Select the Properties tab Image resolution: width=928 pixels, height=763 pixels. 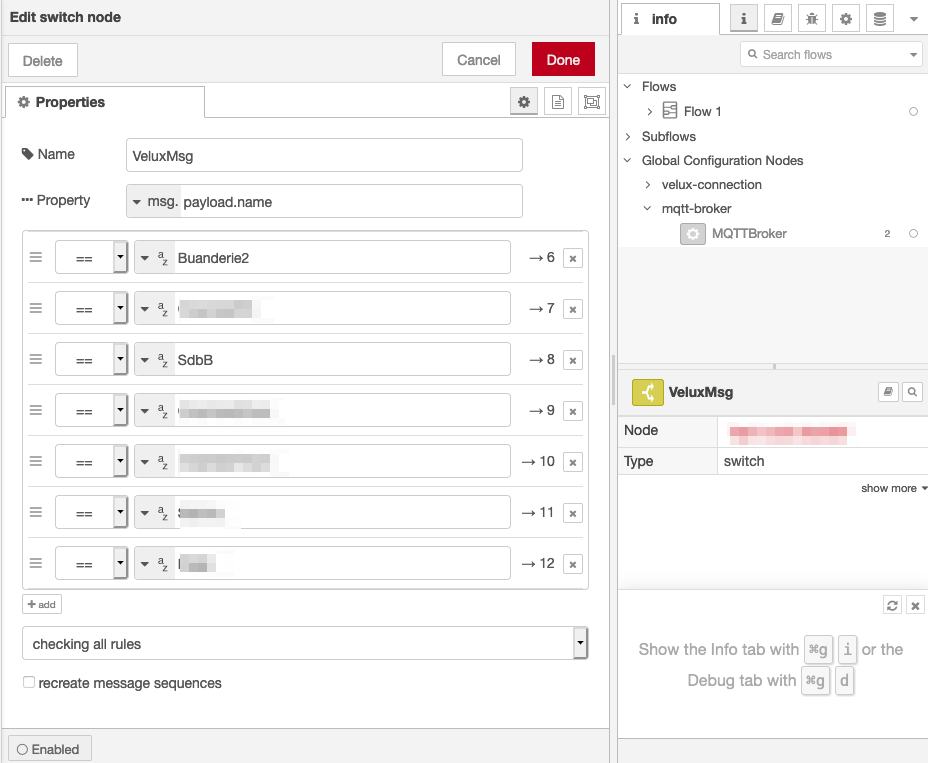(105, 102)
